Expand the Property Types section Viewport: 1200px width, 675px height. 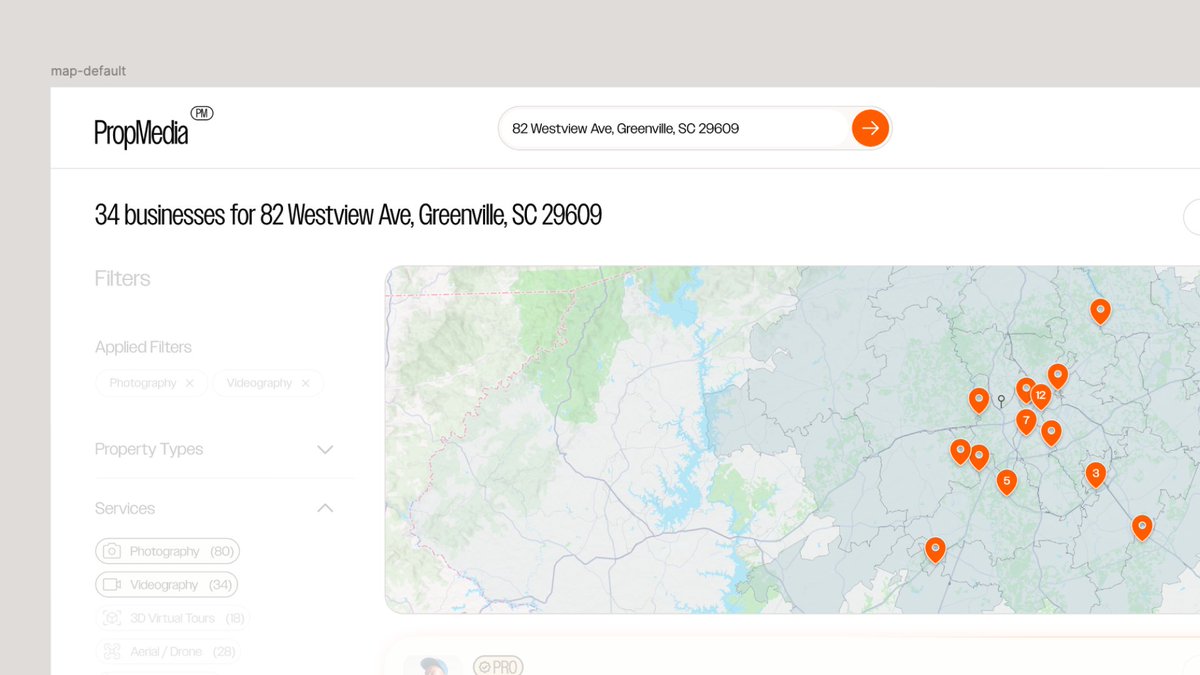[325, 450]
